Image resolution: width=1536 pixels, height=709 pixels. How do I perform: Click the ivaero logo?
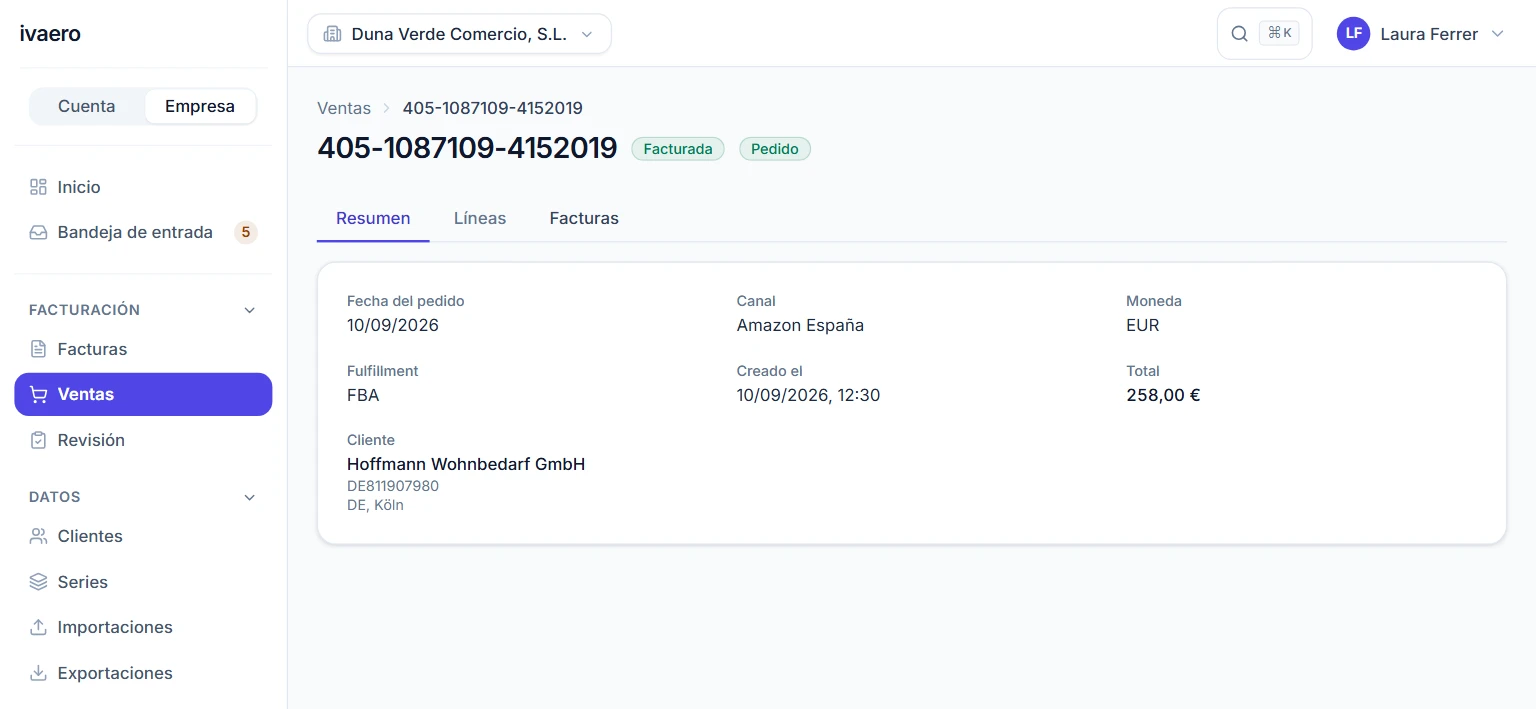(x=50, y=34)
